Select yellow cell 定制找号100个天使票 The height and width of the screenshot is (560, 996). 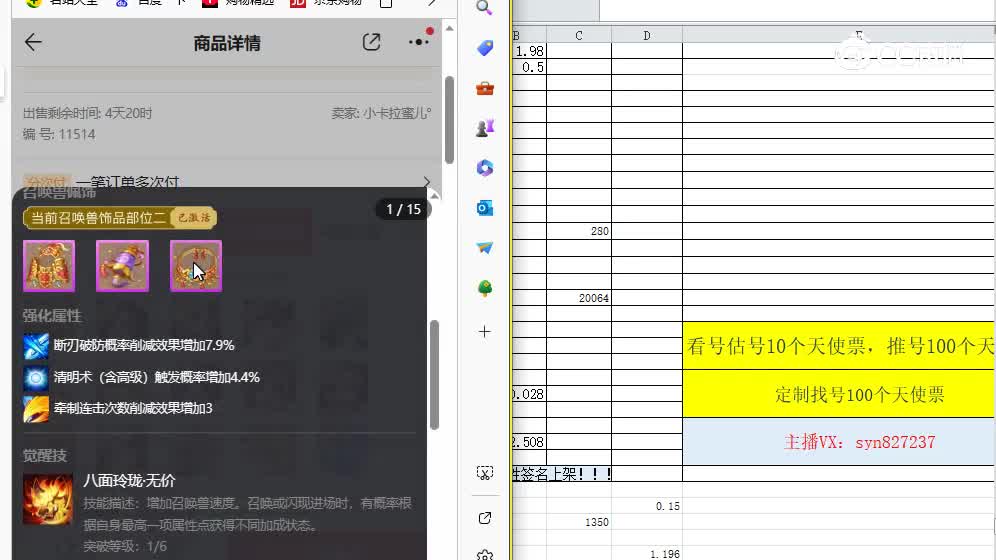click(839, 394)
